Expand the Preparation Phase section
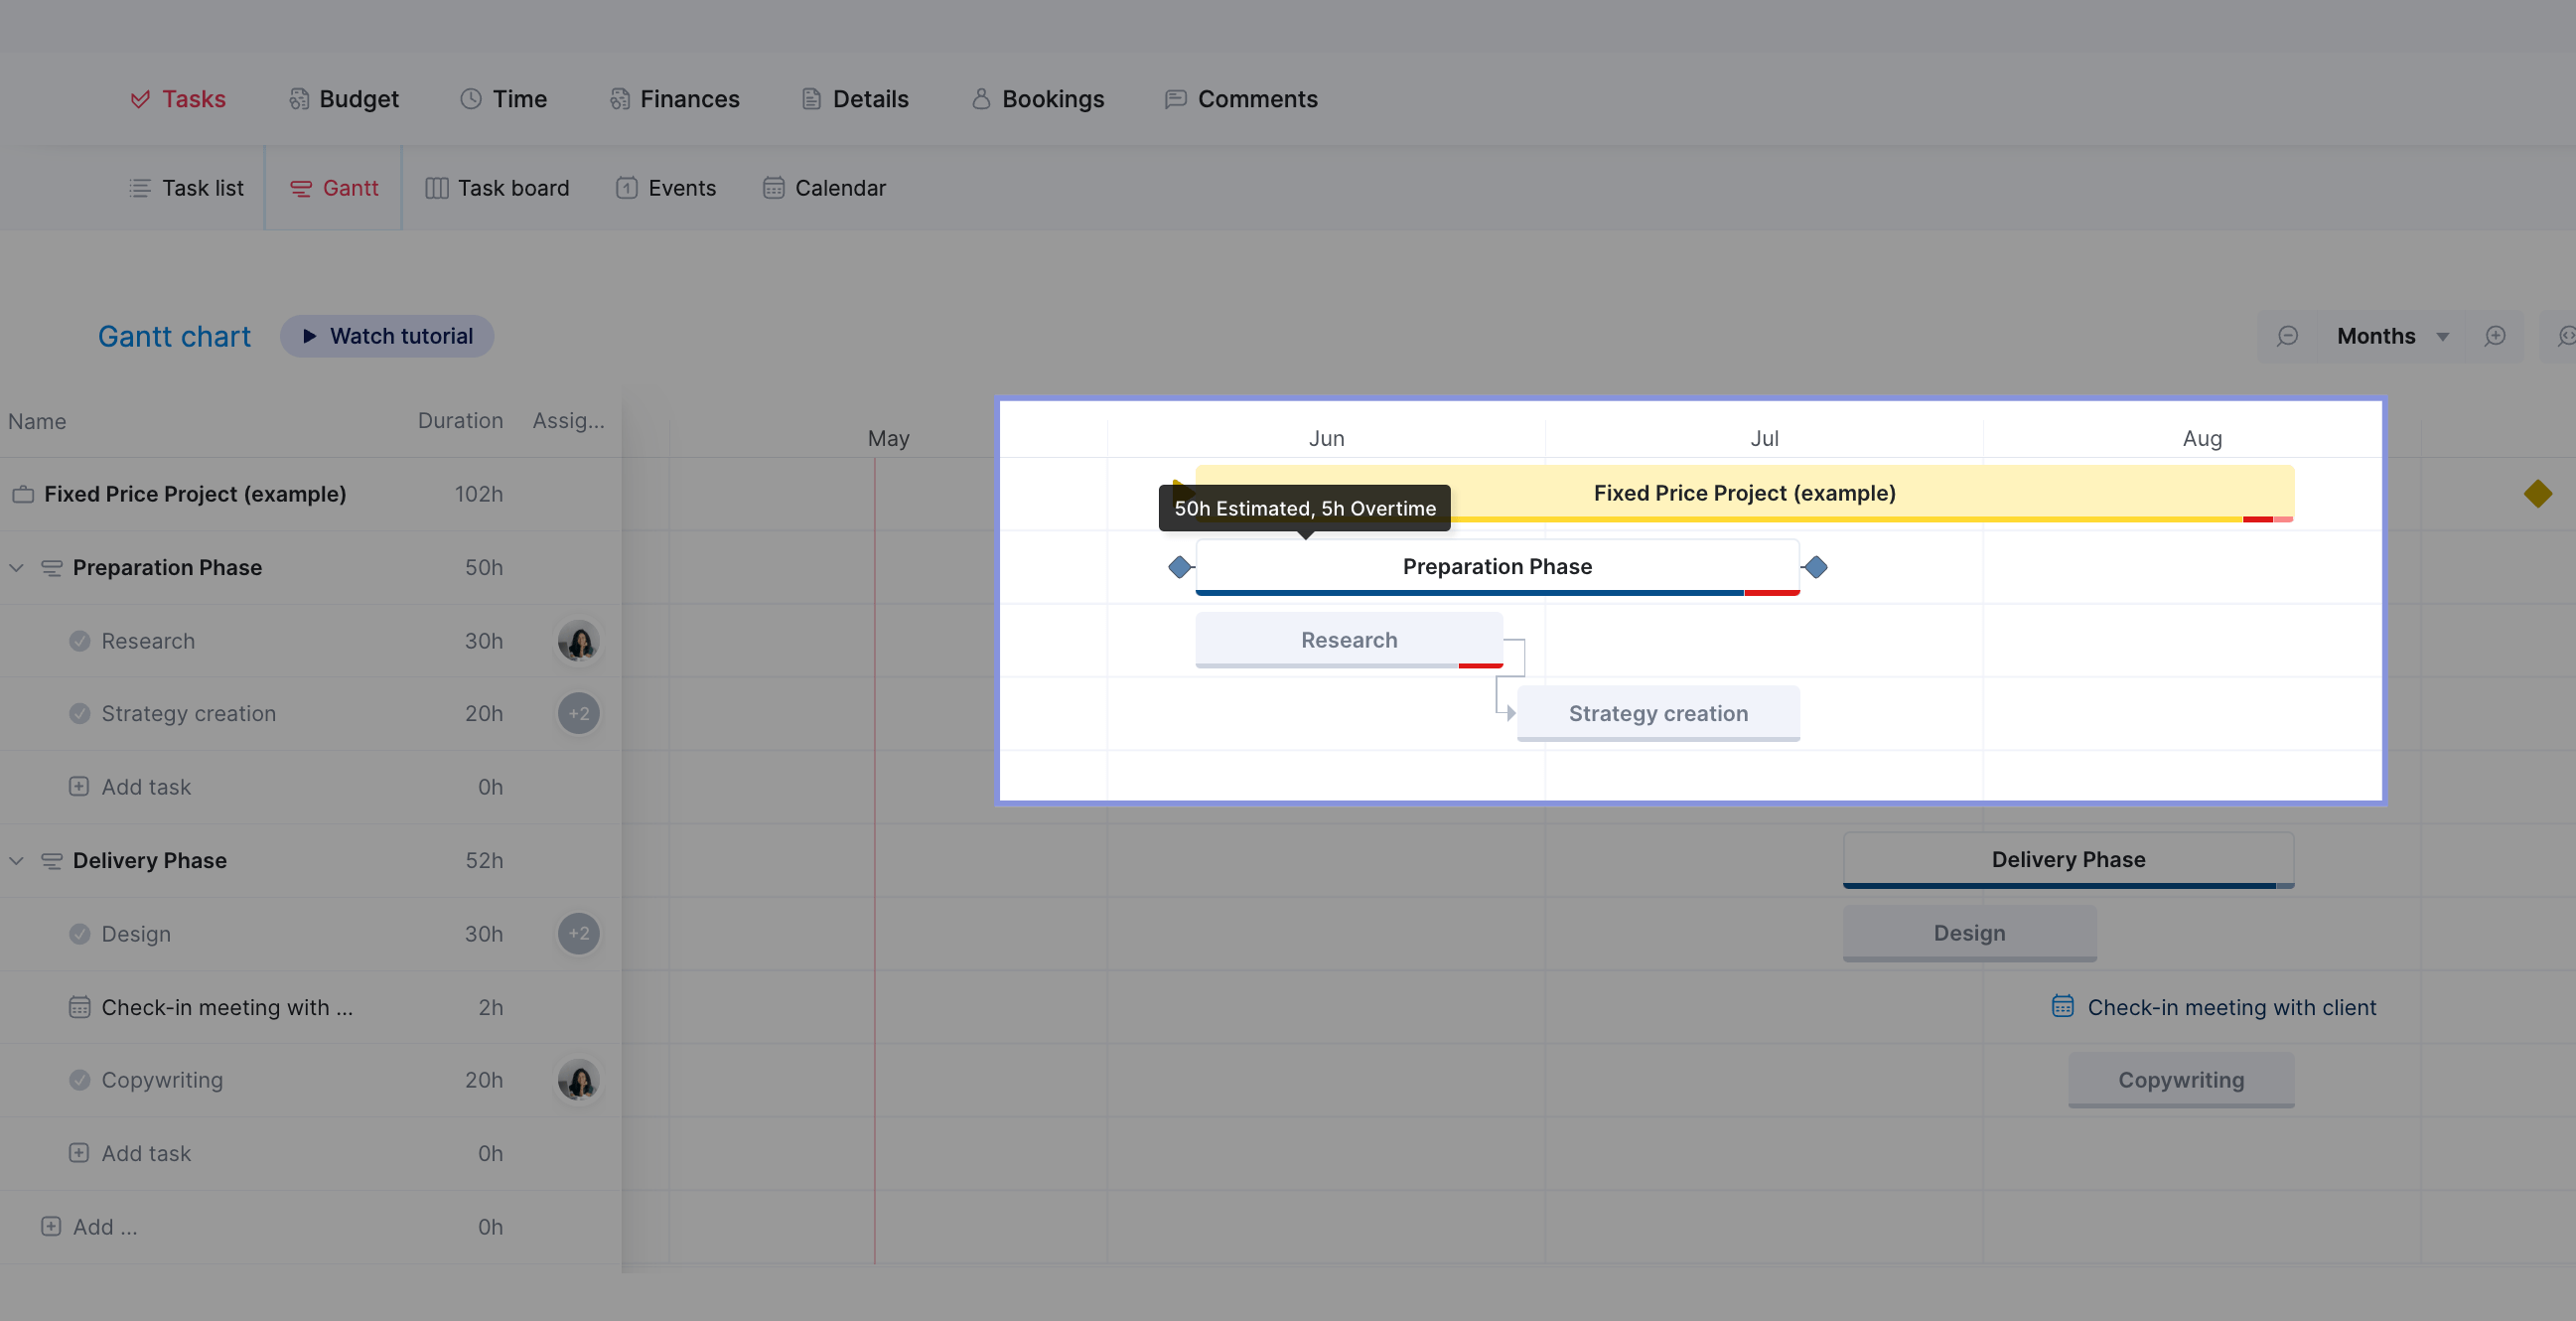 (x=17, y=568)
